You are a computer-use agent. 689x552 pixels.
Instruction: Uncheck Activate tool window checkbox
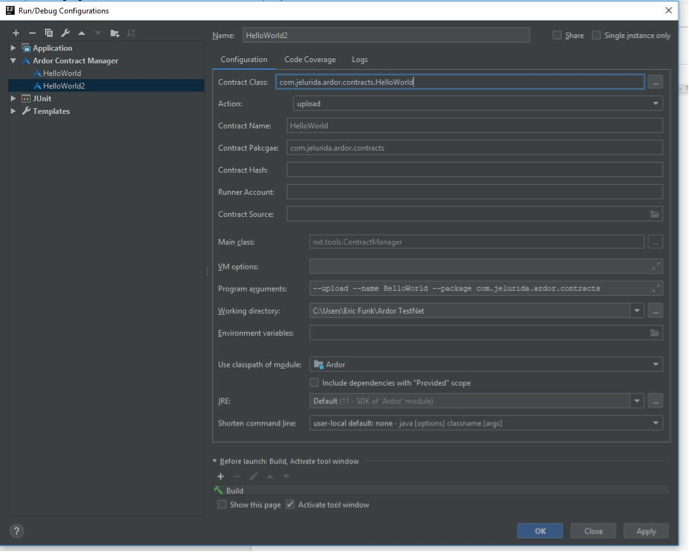pos(290,505)
